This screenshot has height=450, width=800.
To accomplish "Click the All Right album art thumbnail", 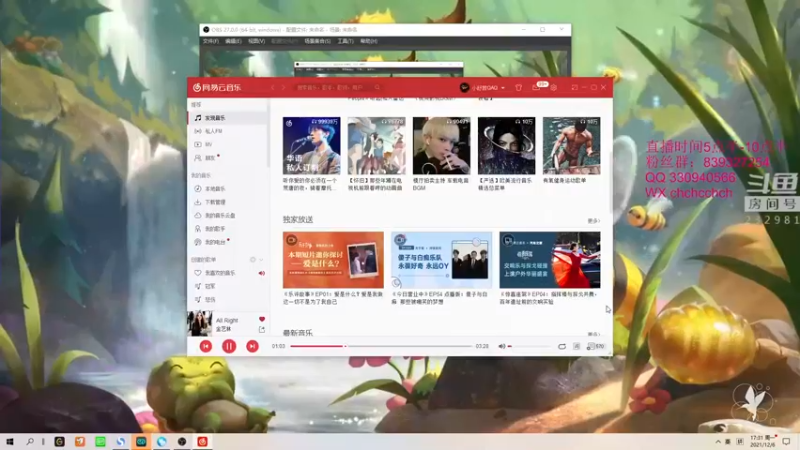I will [199, 323].
